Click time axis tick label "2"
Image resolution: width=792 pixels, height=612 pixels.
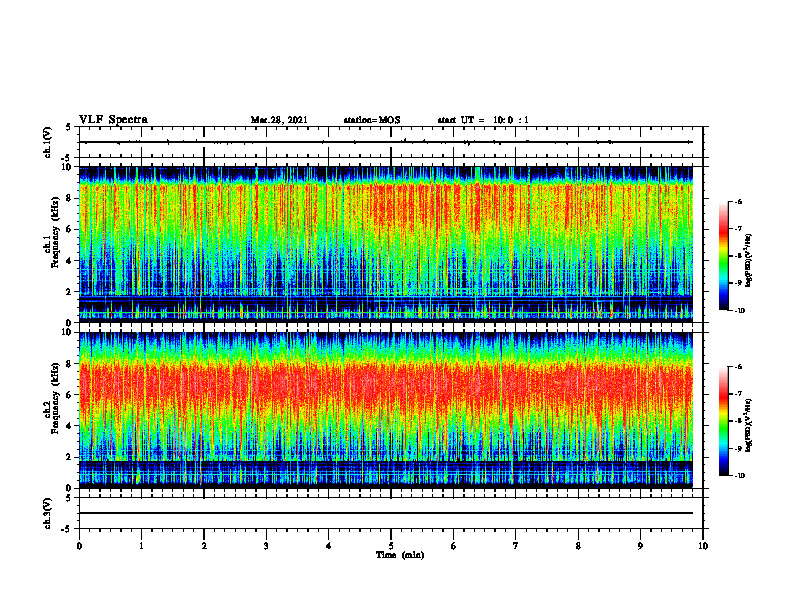point(204,546)
